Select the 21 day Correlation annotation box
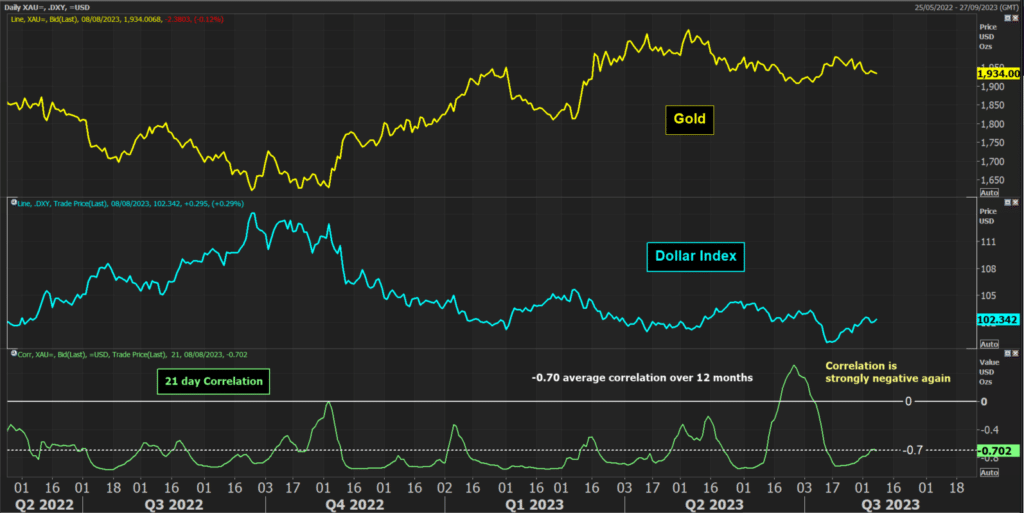 [214, 382]
